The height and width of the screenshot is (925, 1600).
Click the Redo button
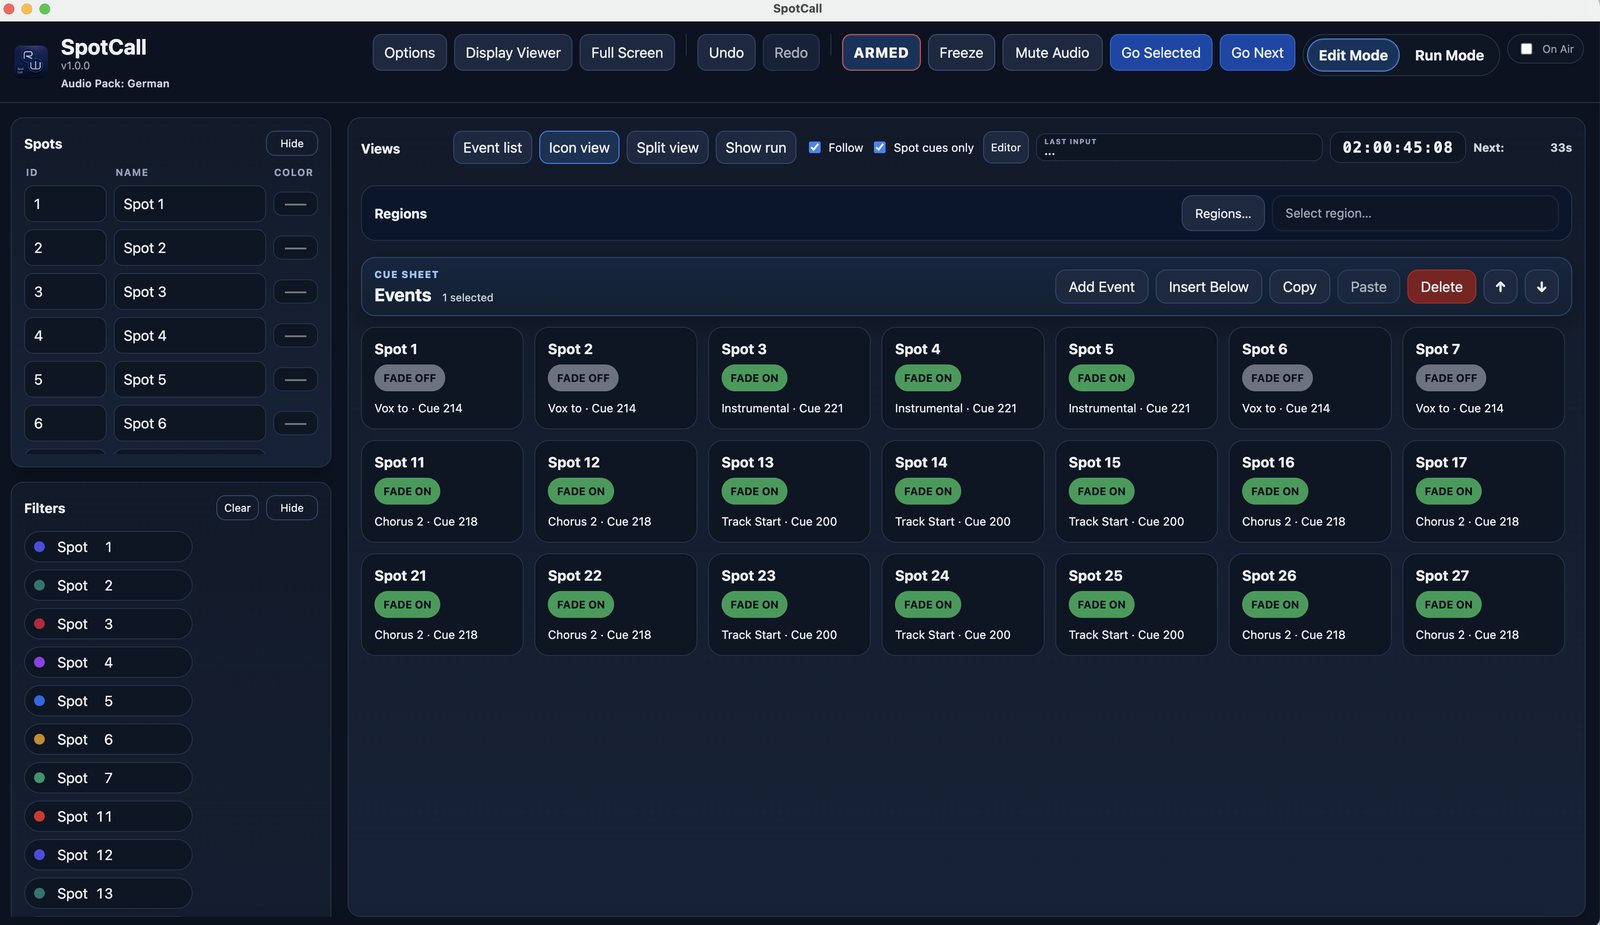pyautogui.click(x=791, y=53)
